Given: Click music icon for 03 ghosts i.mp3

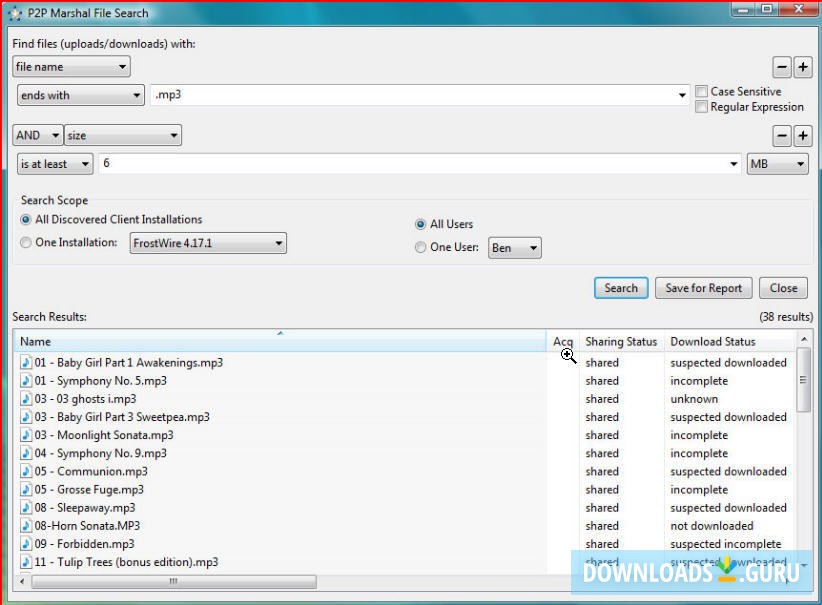Looking at the screenshot, I should (26, 398).
